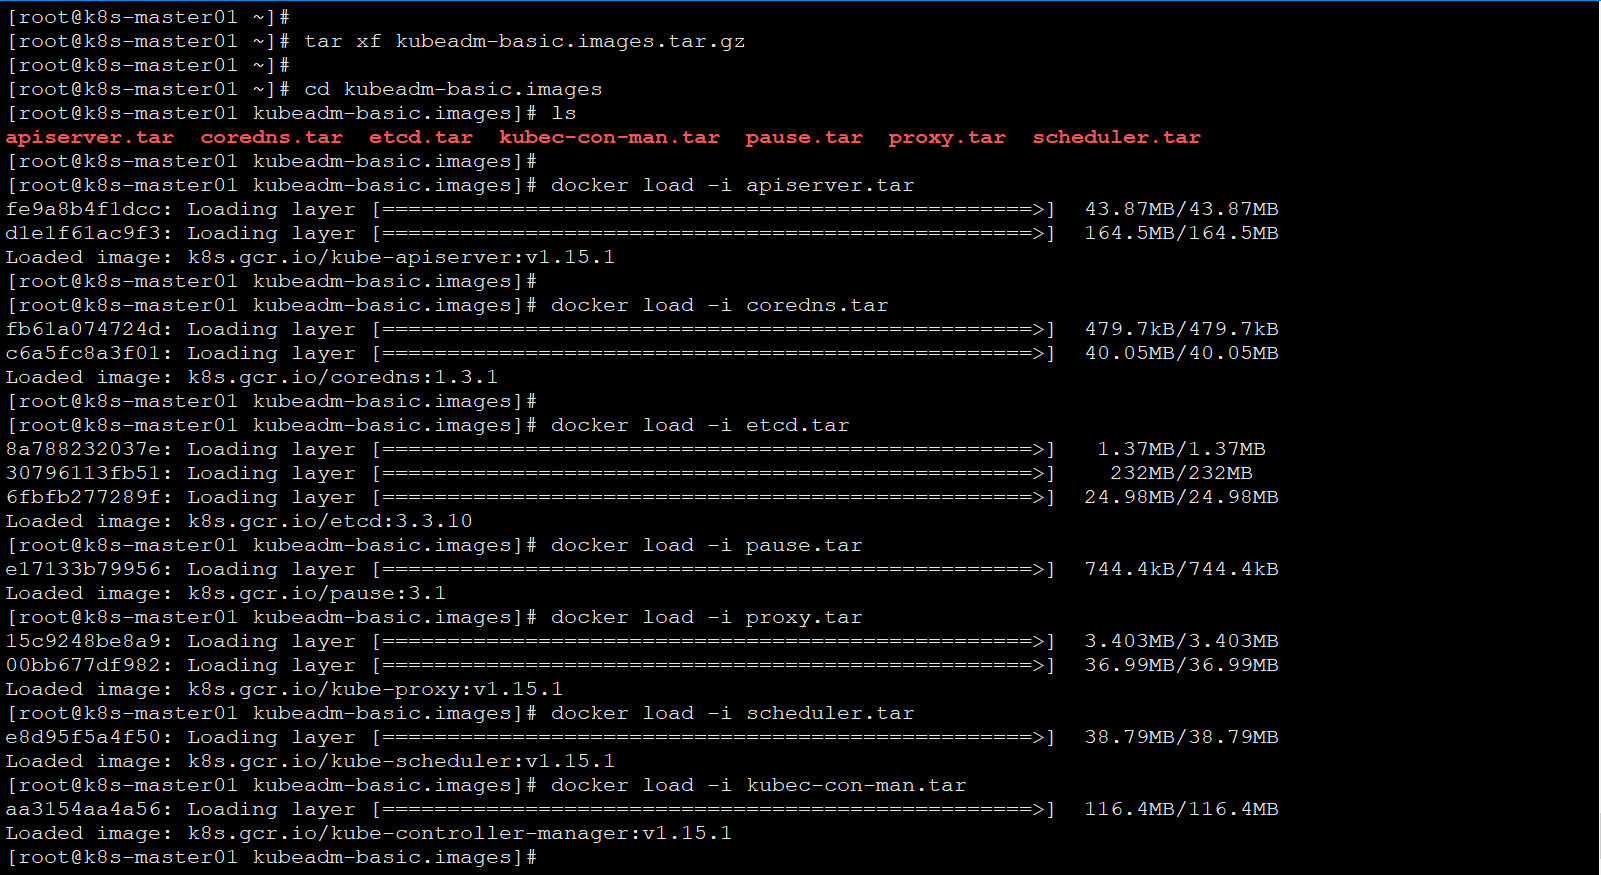
Task: Click the 'docker load -i etcd.tar' command
Action: [700, 425]
